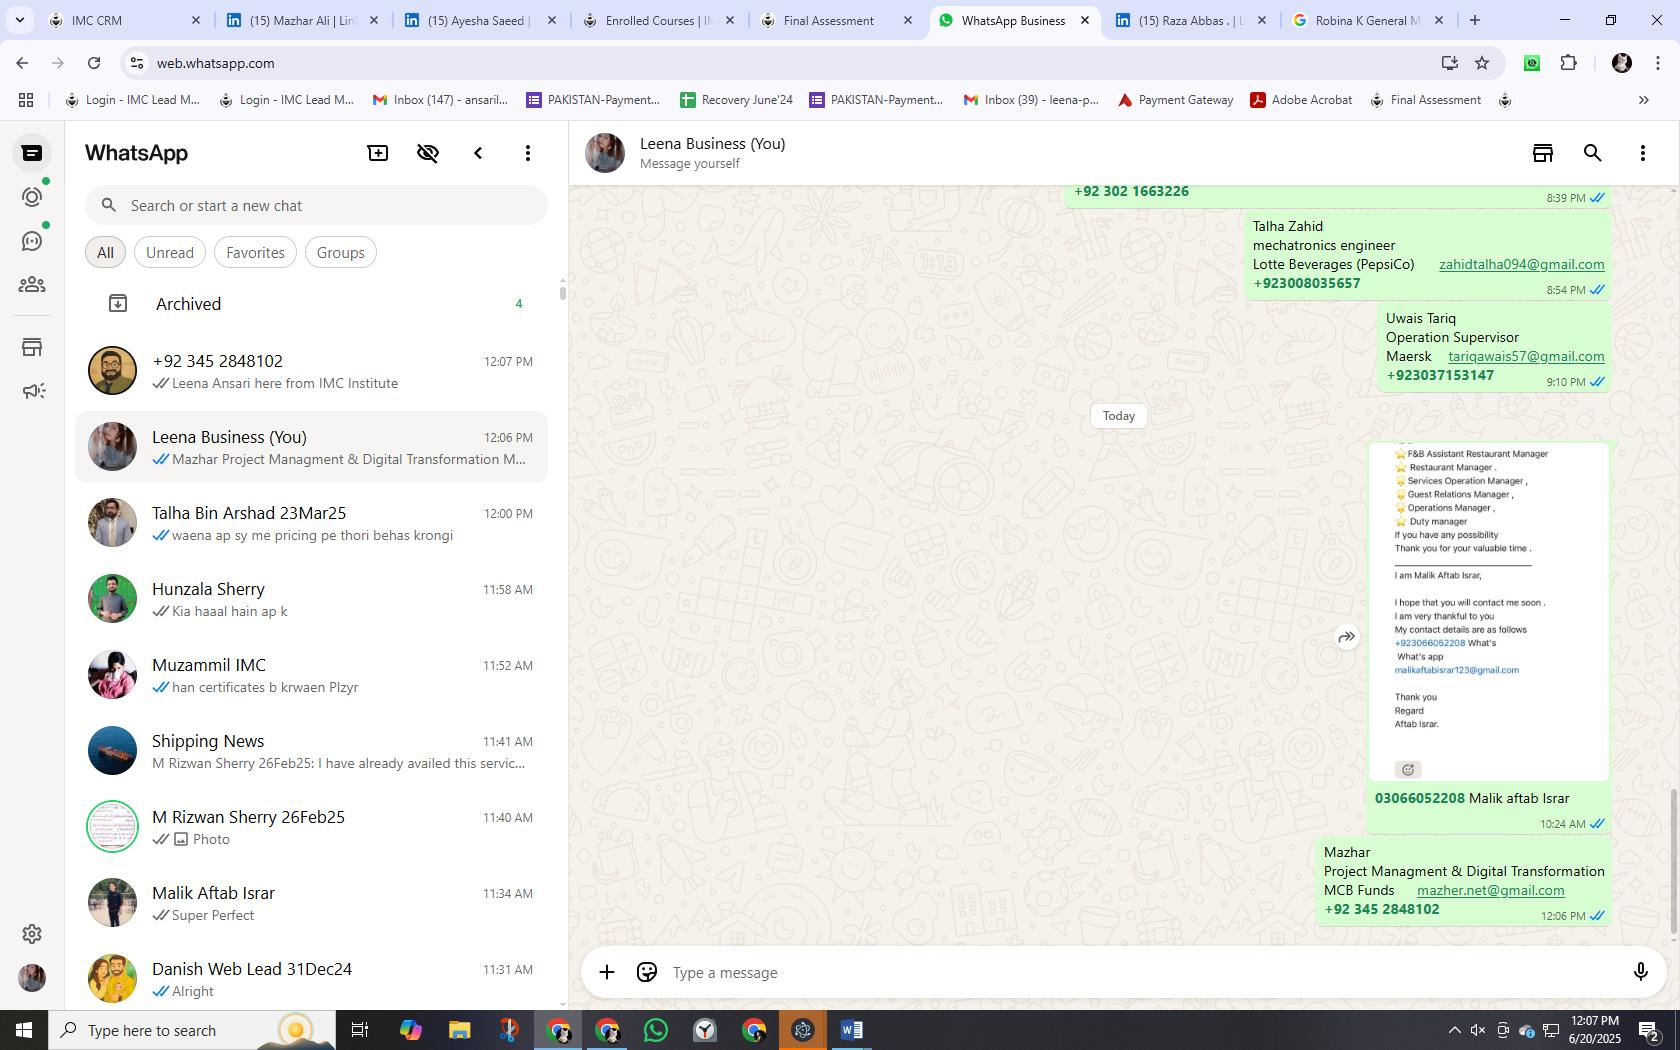Open the Malik Aftab Israr chat

pyautogui.click(x=312, y=903)
